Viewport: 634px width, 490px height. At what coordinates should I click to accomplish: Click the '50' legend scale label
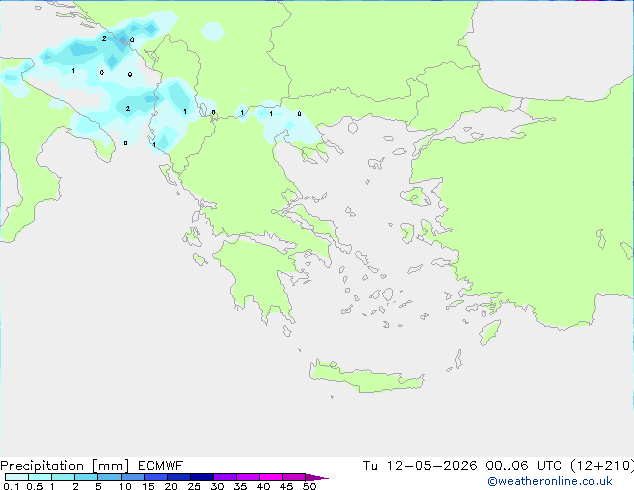[x=309, y=486]
